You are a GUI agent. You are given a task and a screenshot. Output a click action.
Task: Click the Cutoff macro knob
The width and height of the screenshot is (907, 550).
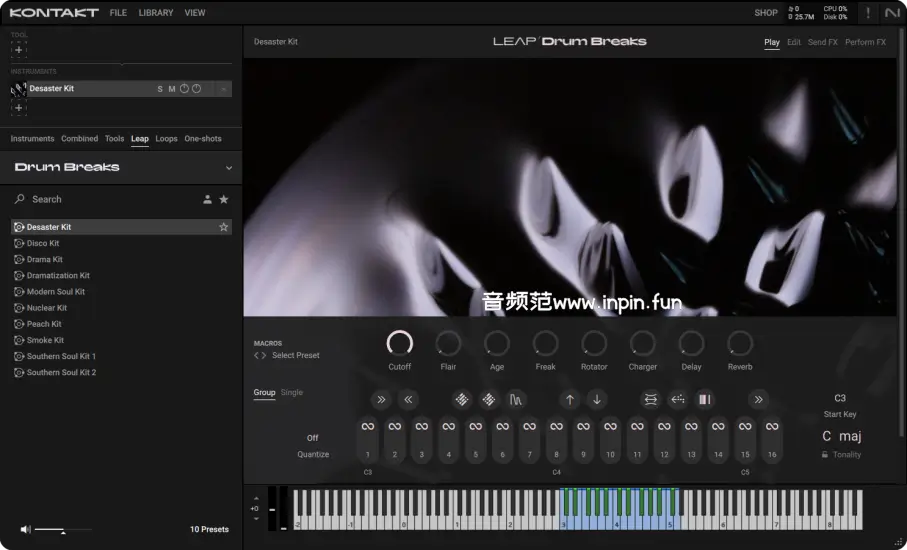[399, 344]
